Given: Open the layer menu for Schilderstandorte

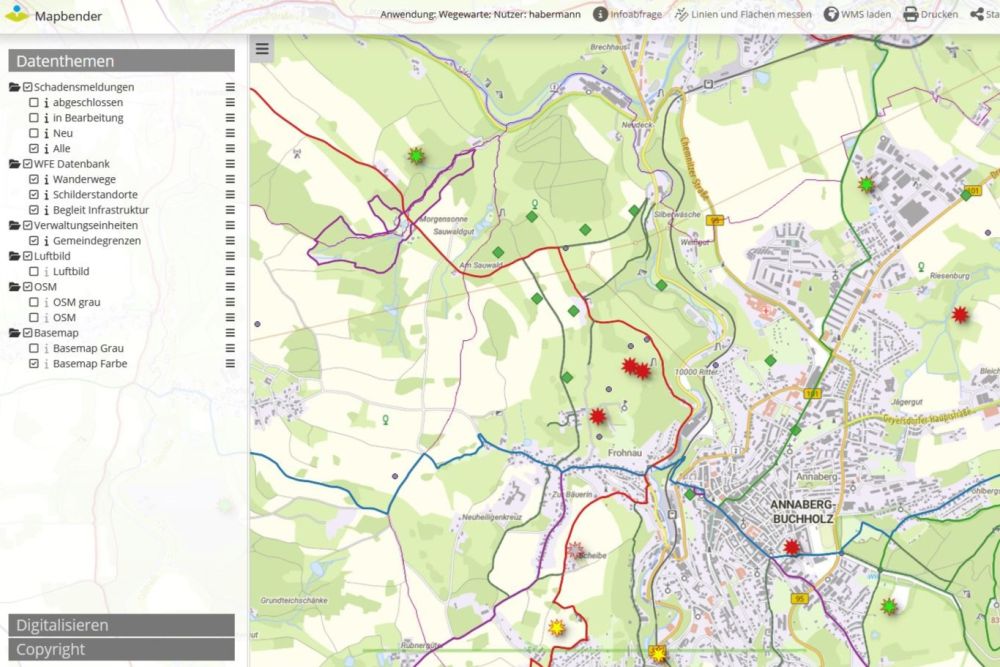Looking at the screenshot, I should [230, 194].
